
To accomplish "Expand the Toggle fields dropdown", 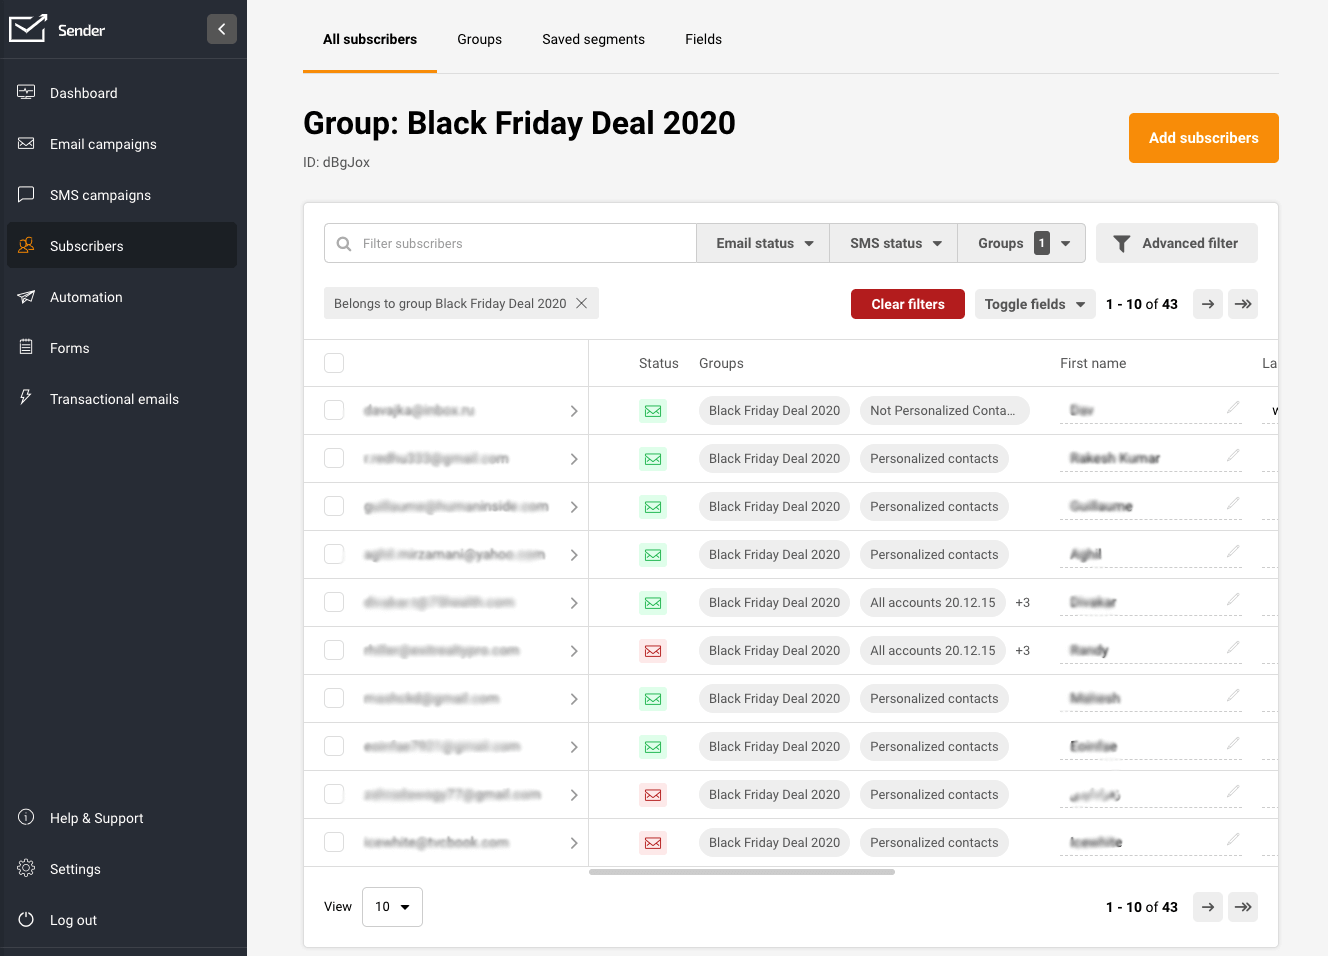I will coord(1034,304).
